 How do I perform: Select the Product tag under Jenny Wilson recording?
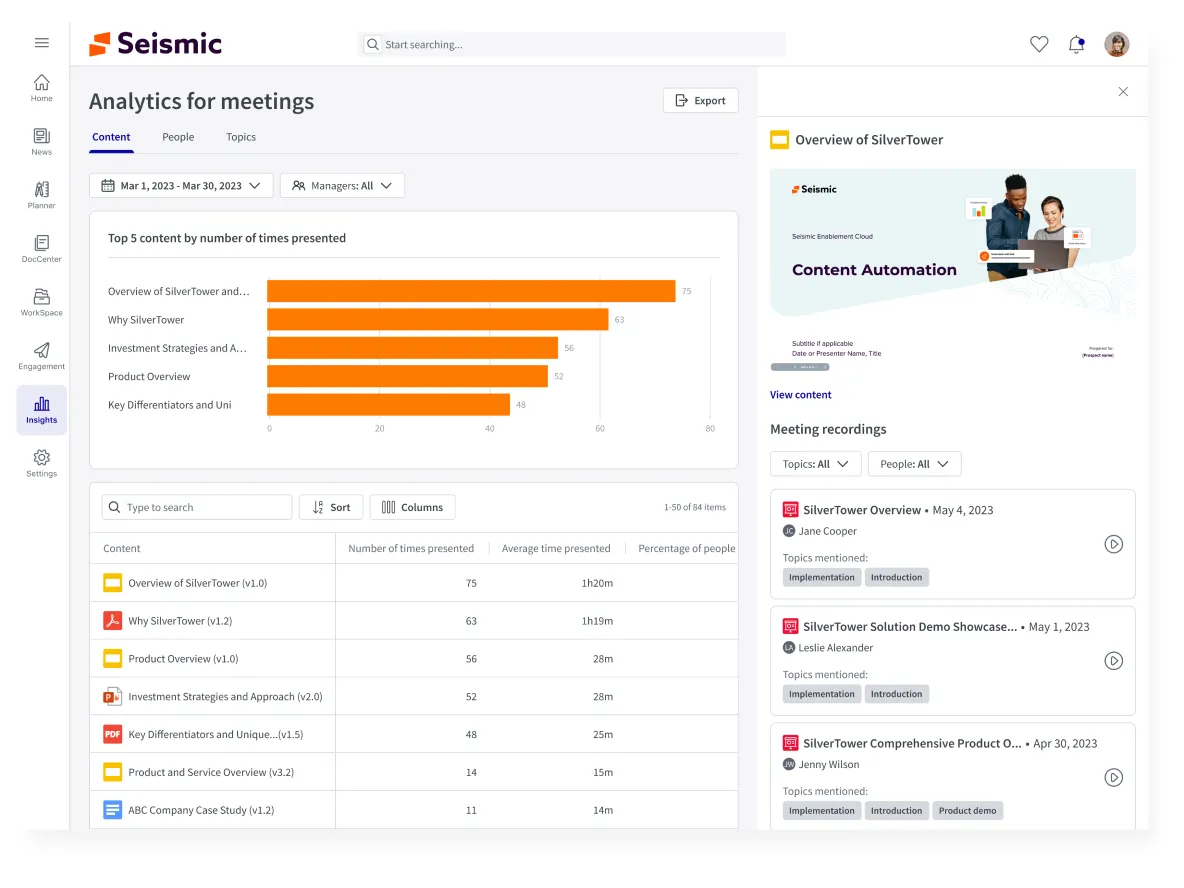coord(967,810)
